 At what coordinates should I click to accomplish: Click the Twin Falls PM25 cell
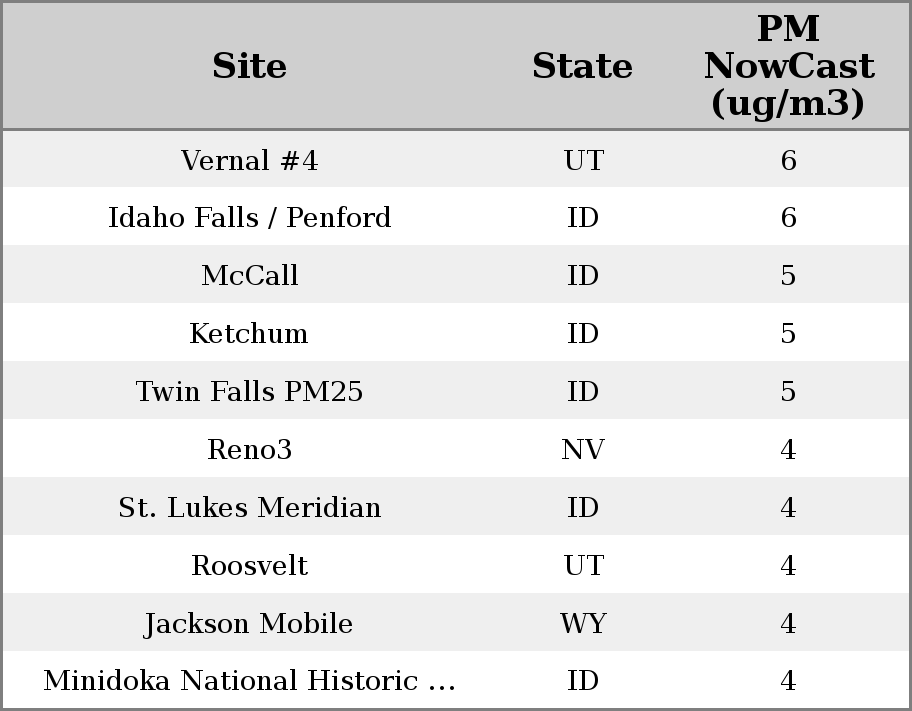click(249, 391)
